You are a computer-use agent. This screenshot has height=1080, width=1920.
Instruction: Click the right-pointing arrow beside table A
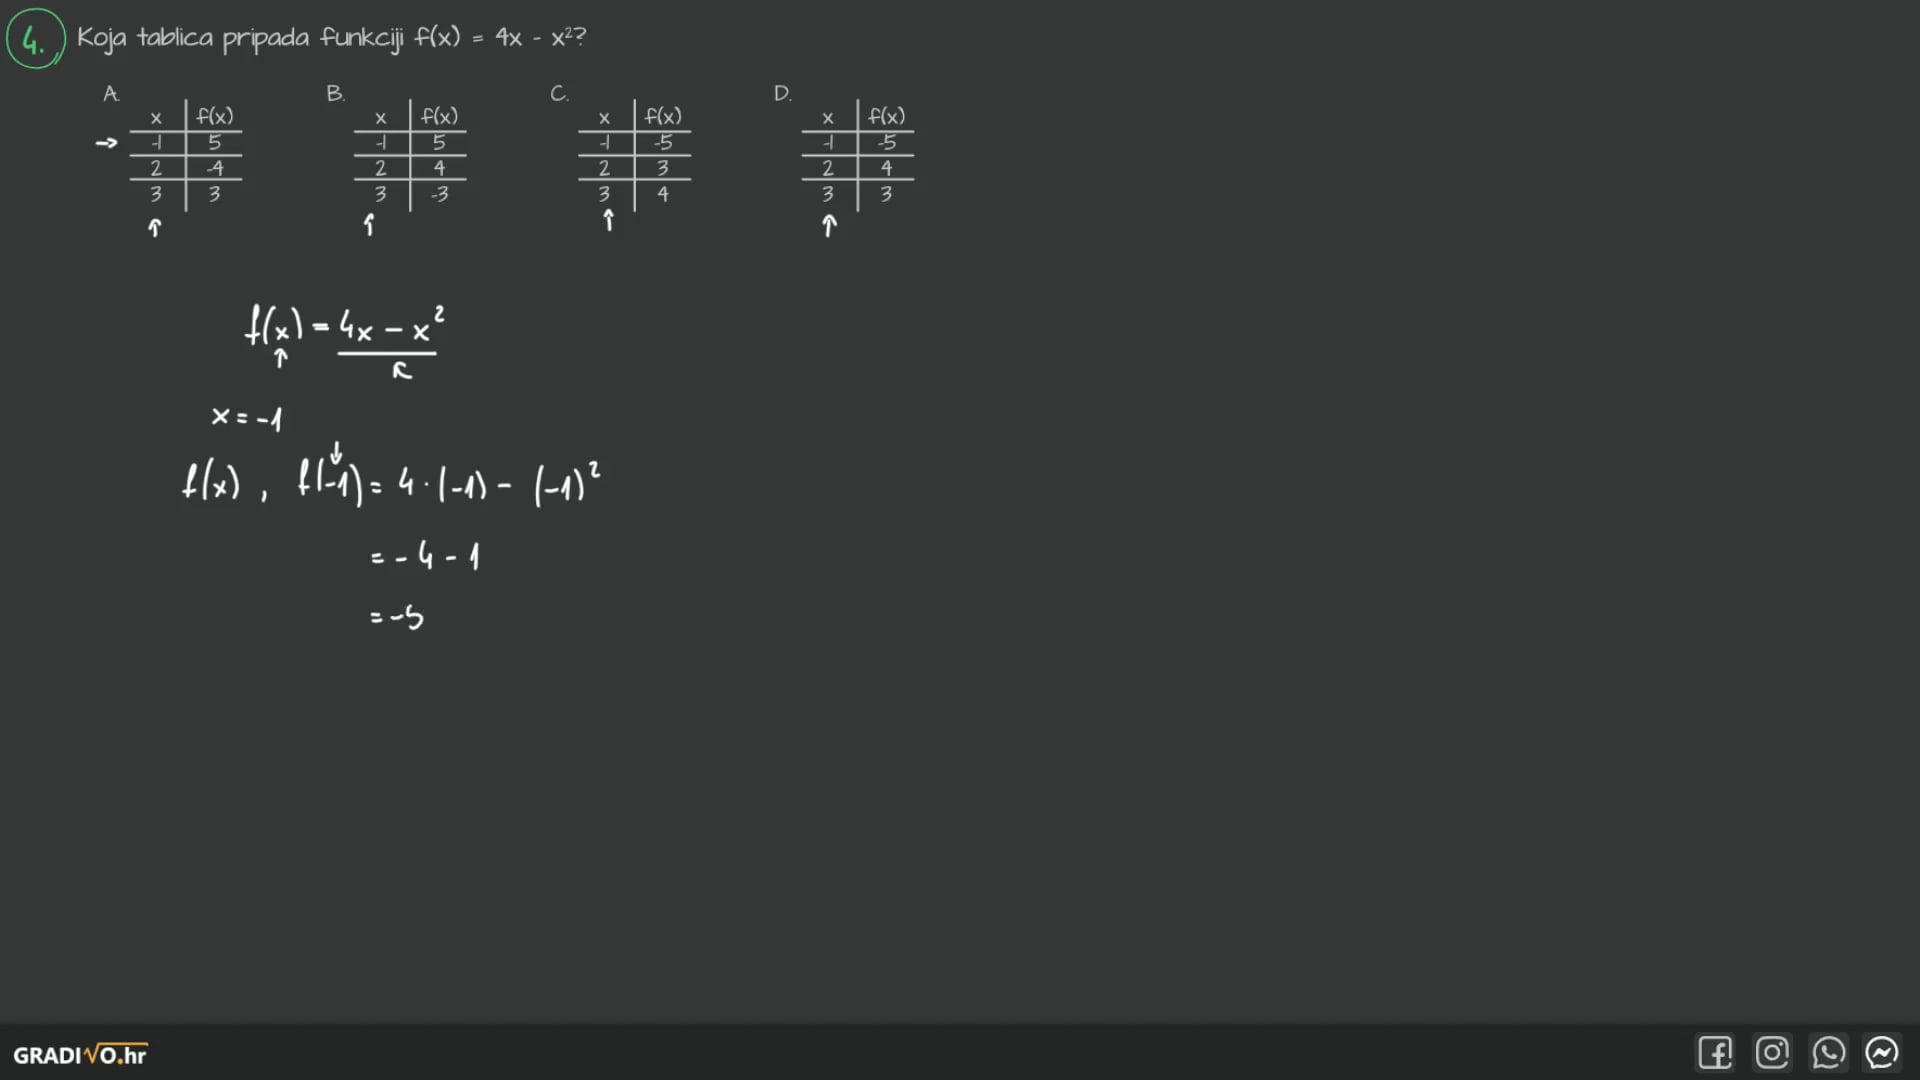[x=106, y=143]
